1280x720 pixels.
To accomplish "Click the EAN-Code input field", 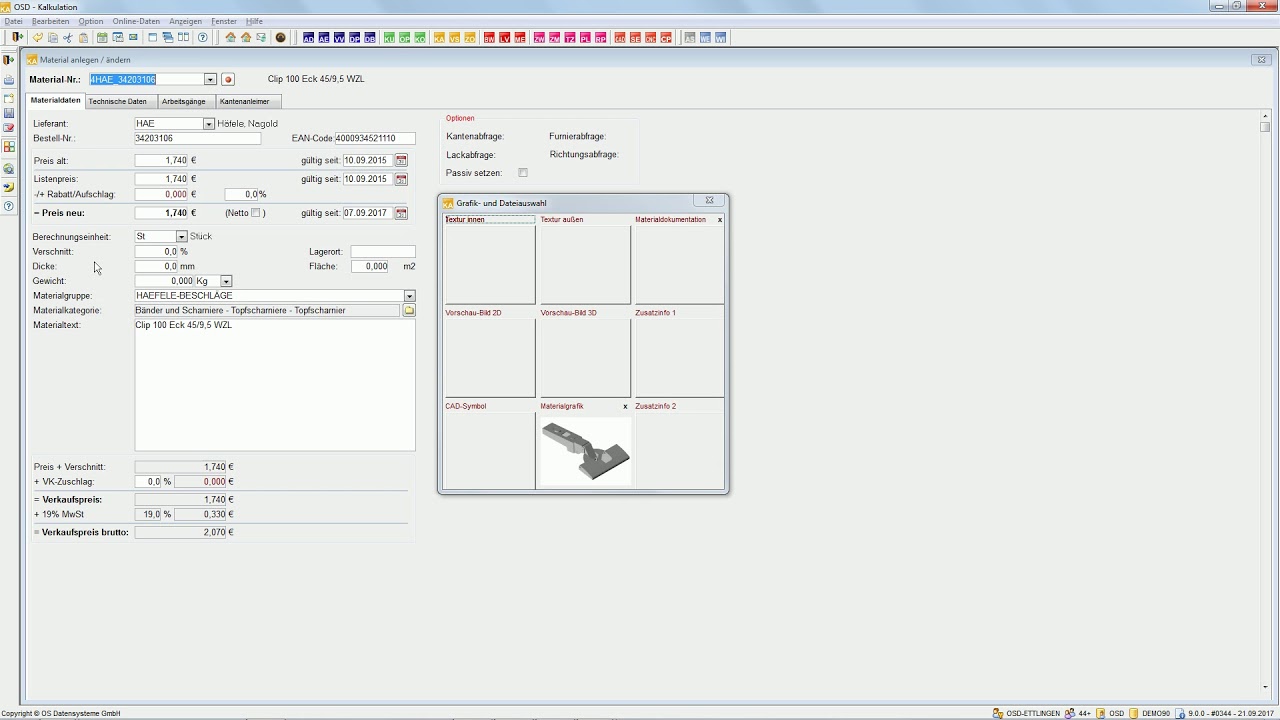I will coord(375,139).
